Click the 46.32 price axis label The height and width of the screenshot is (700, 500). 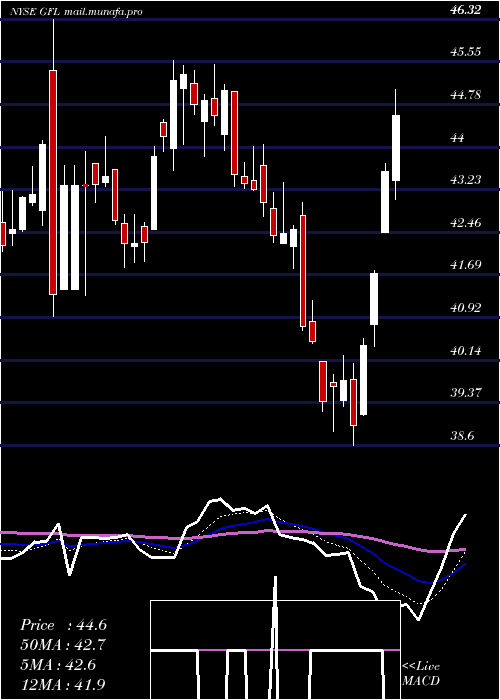pos(466,9)
